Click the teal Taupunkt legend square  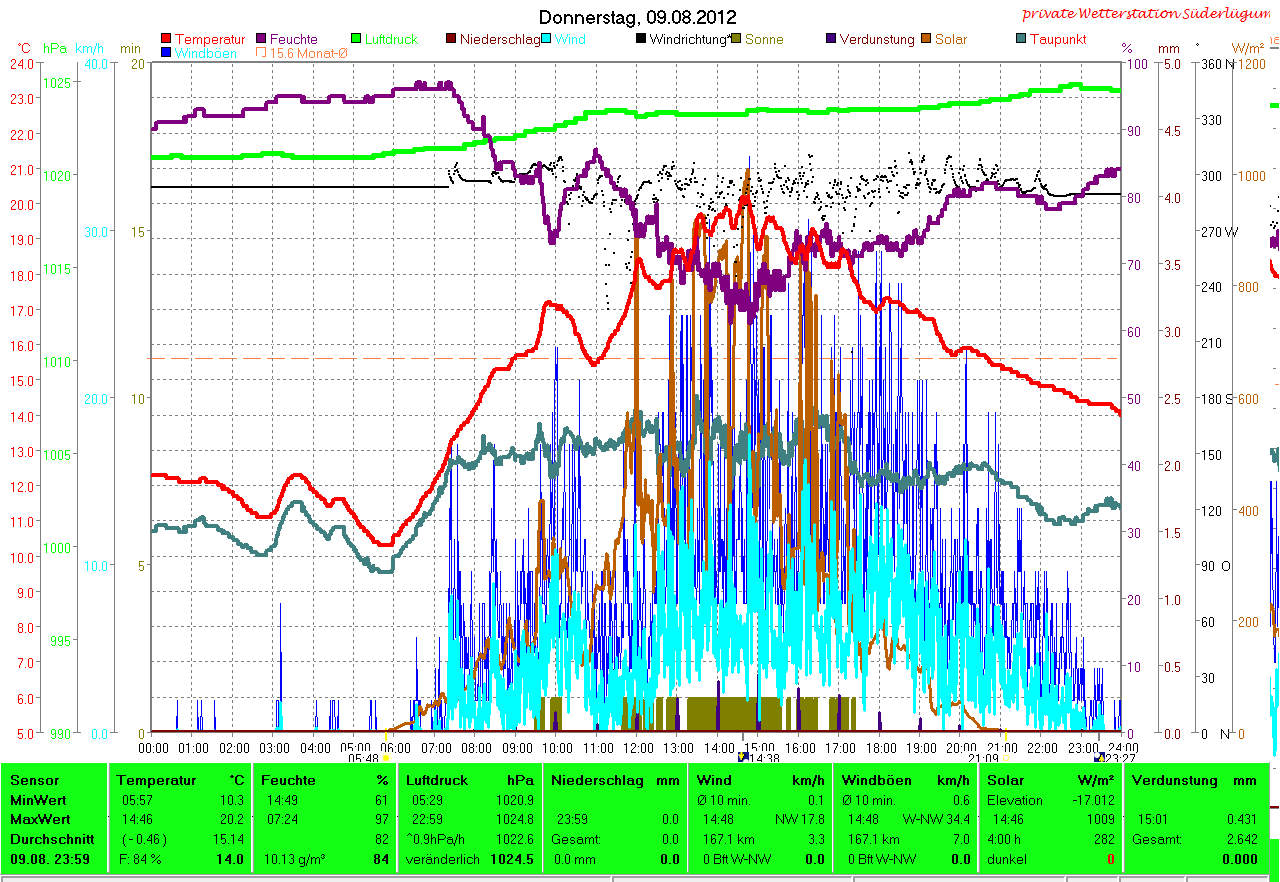1021,39
